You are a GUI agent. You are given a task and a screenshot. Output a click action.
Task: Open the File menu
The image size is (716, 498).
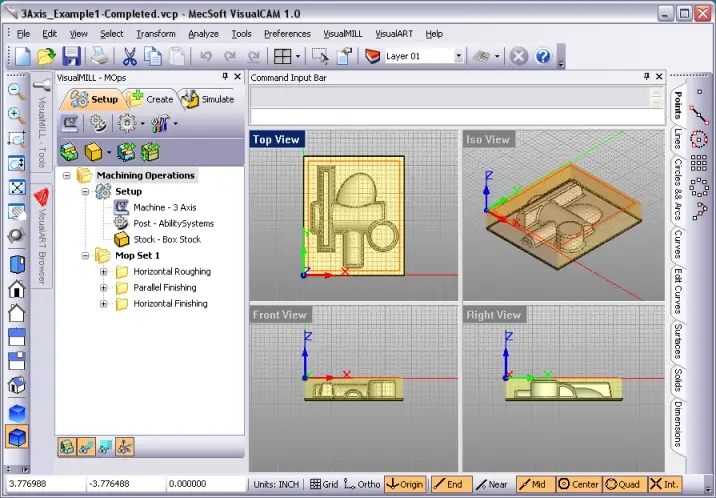click(x=23, y=34)
